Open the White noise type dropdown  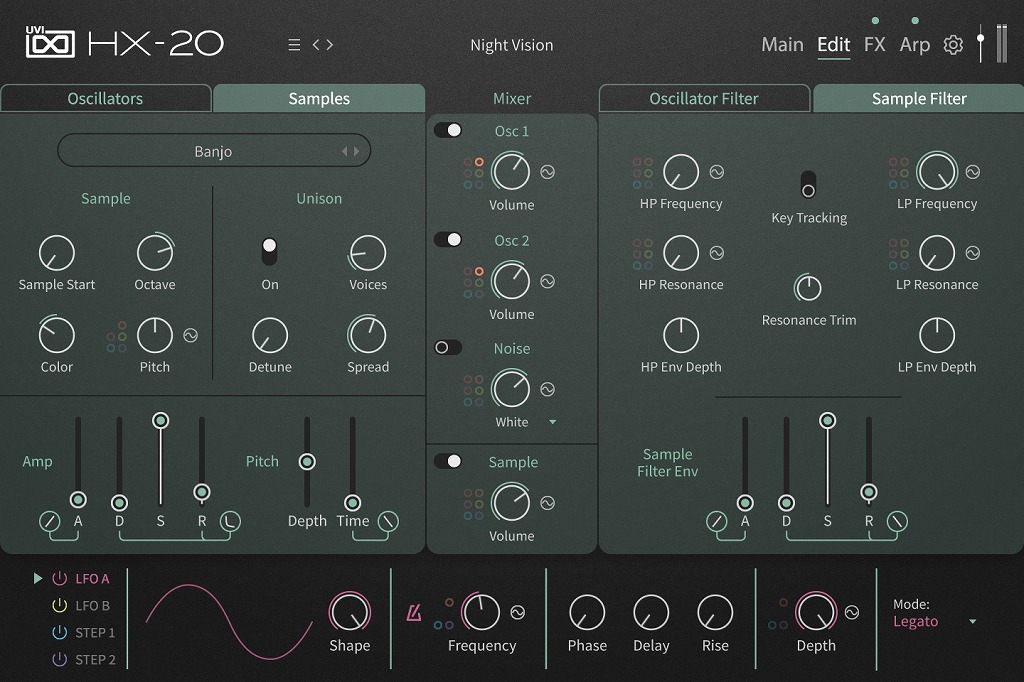[552, 423]
